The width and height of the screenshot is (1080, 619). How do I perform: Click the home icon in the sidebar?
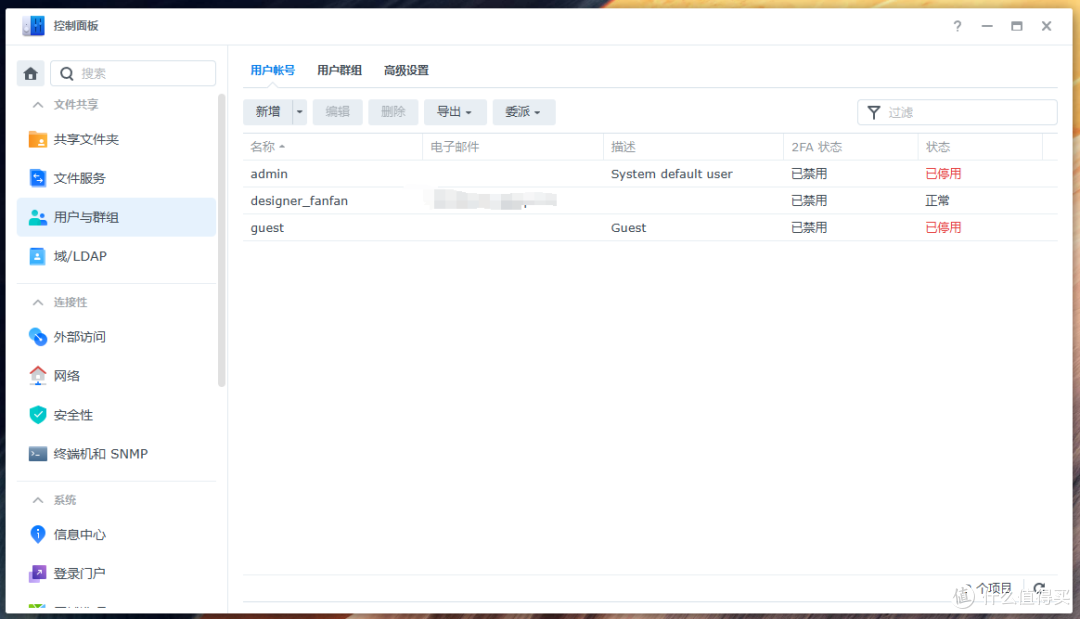[x=30, y=74]
